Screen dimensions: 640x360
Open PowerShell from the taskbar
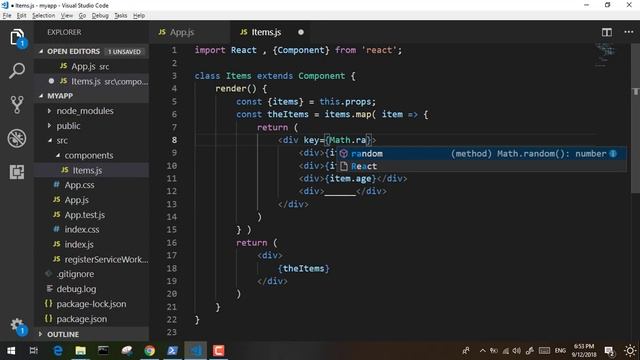click(173, 351)
